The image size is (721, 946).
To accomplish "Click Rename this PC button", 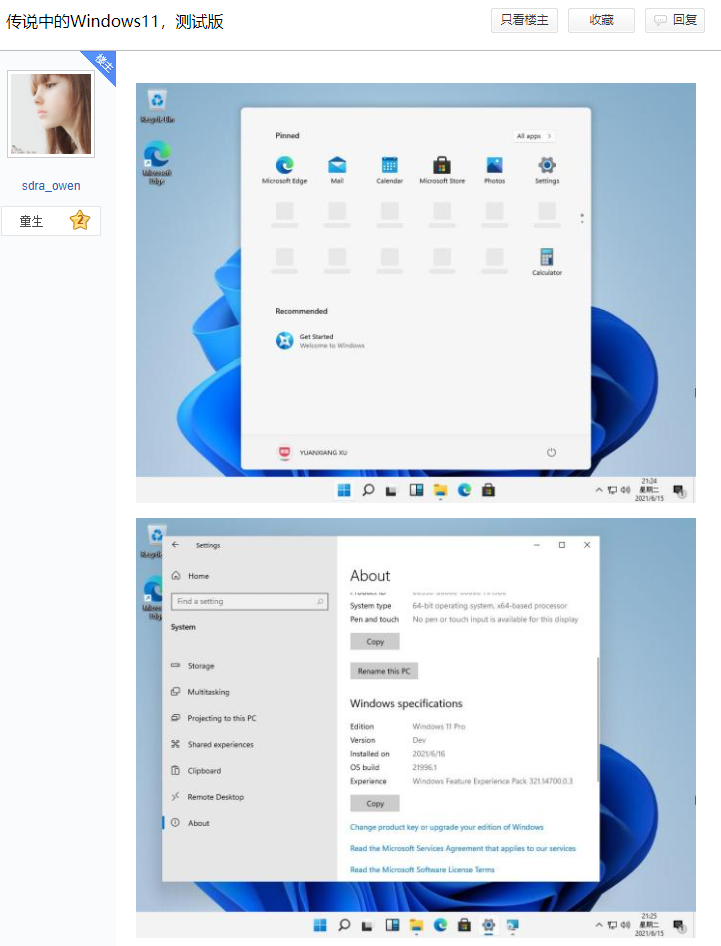I will 384,671.
